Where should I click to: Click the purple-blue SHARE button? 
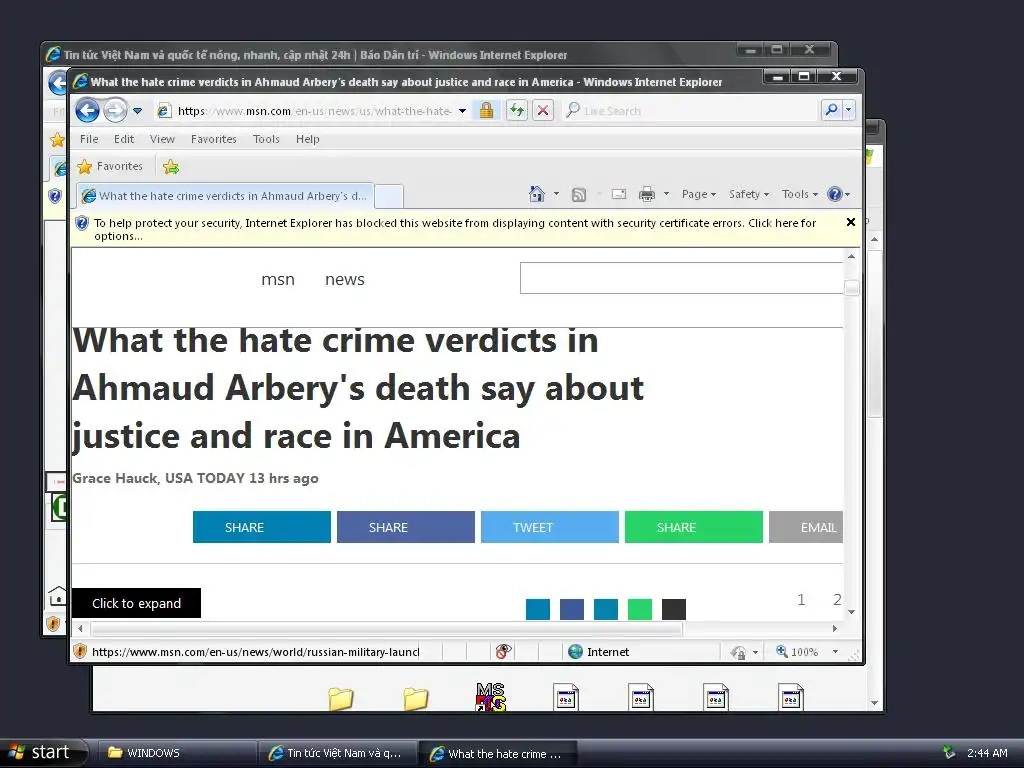pos(406,527)
